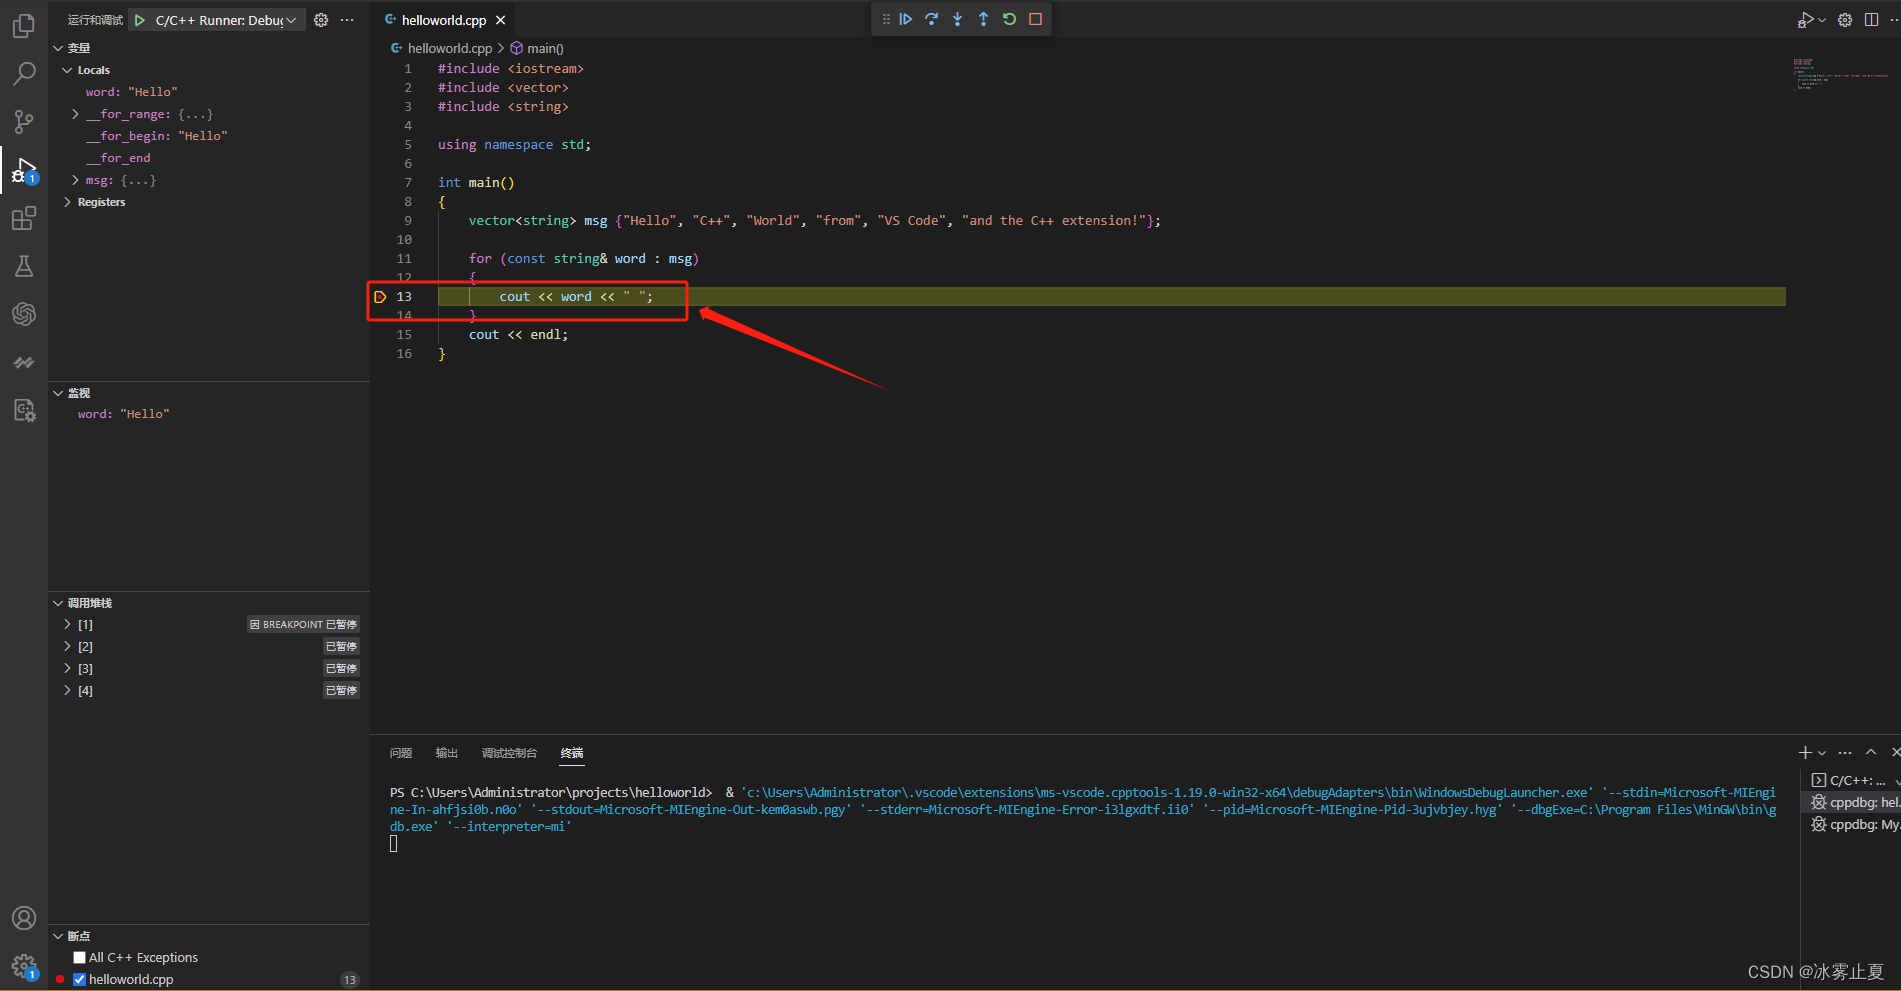
Task: Open the ChatGPT sidebar icon
Action: click(24, 314)
